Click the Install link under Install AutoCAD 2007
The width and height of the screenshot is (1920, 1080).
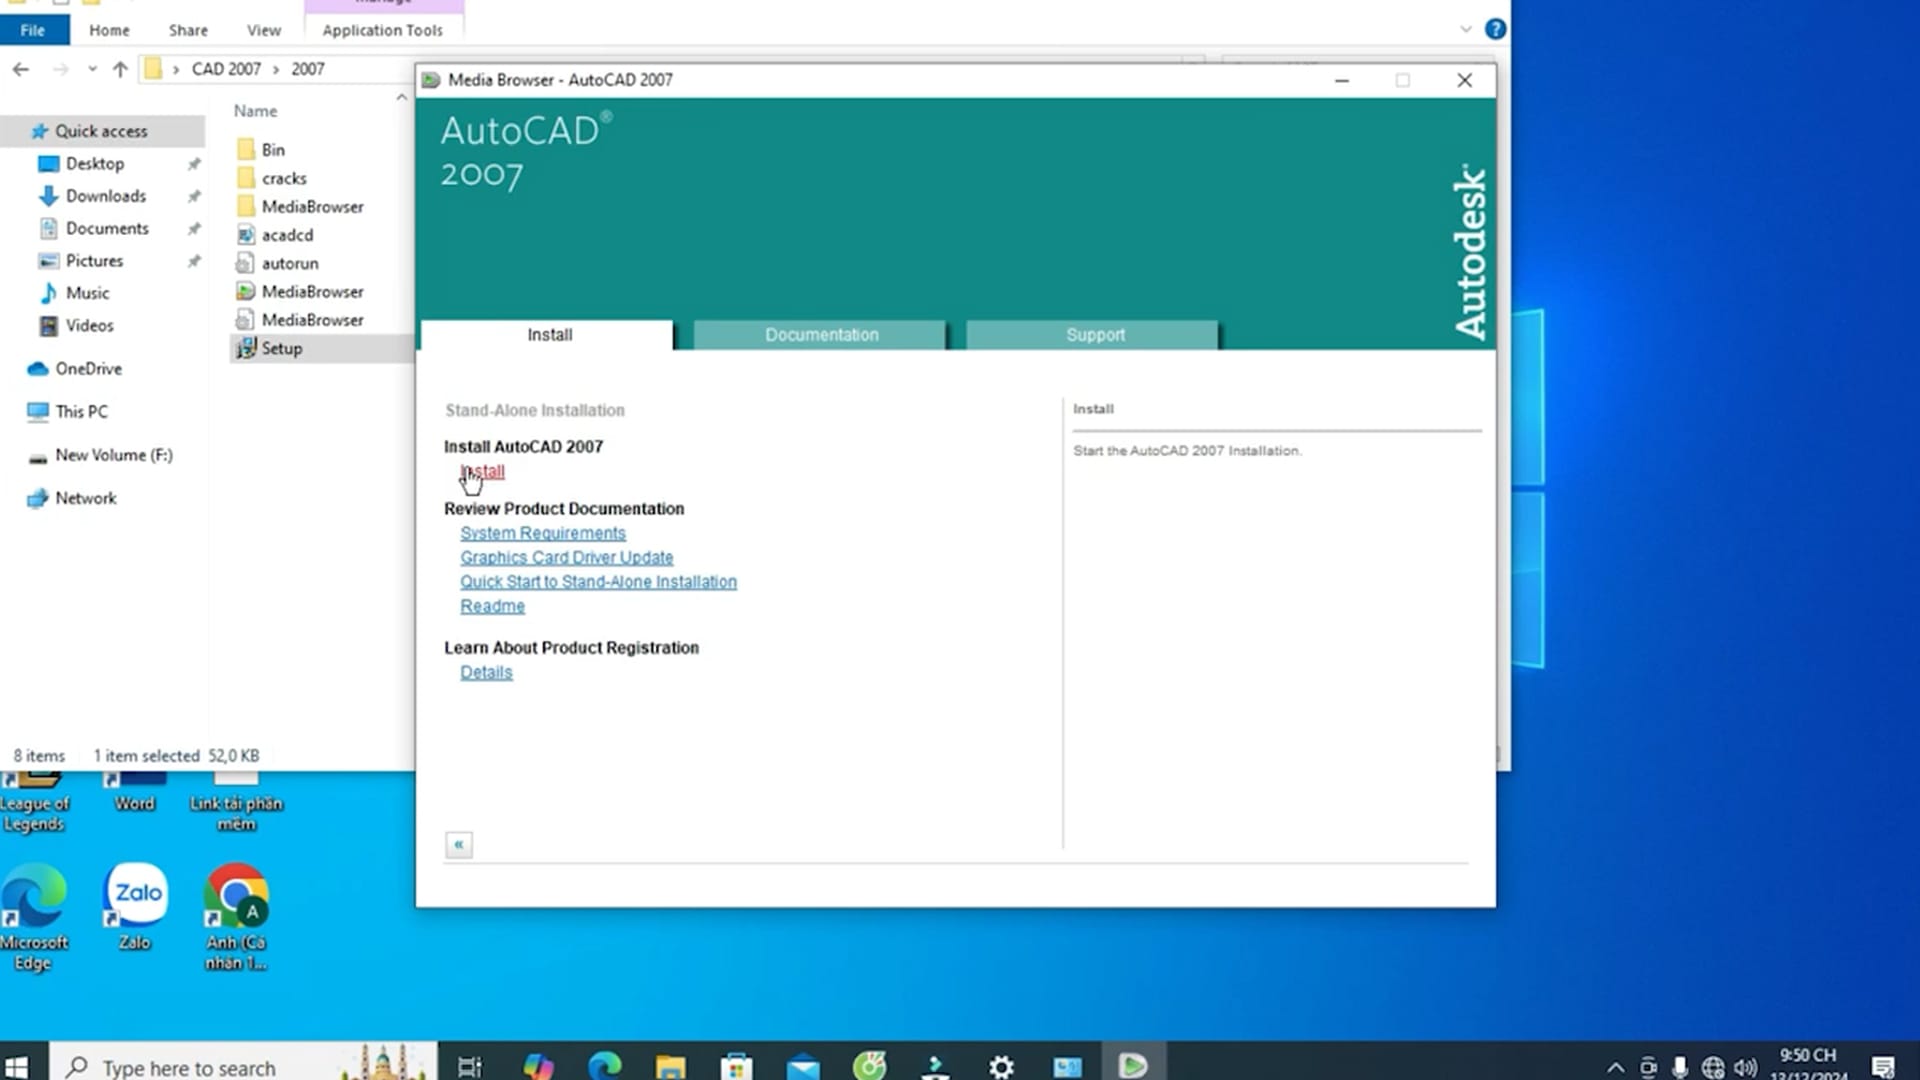coord(483,471)
